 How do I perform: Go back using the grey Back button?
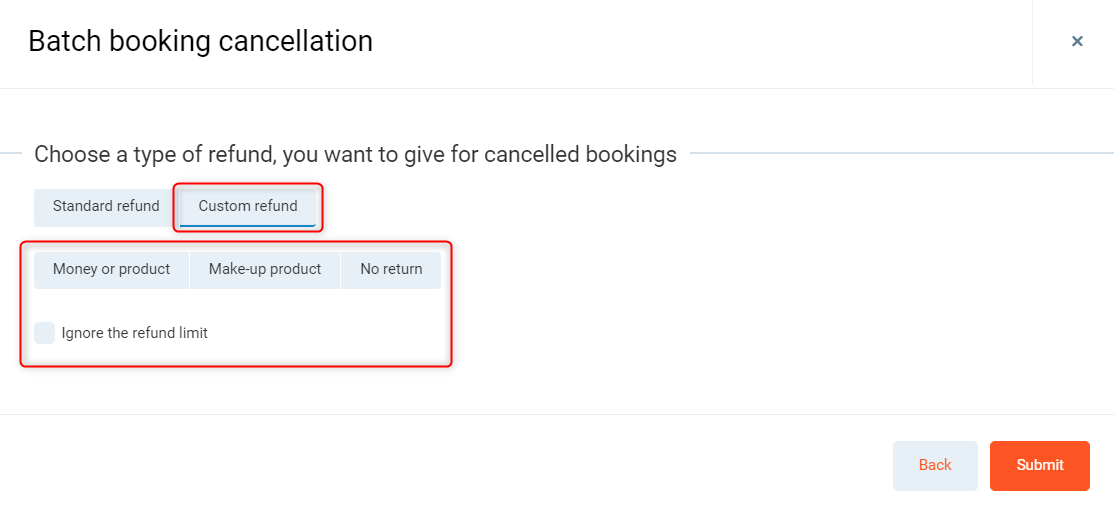coord(935,466)
